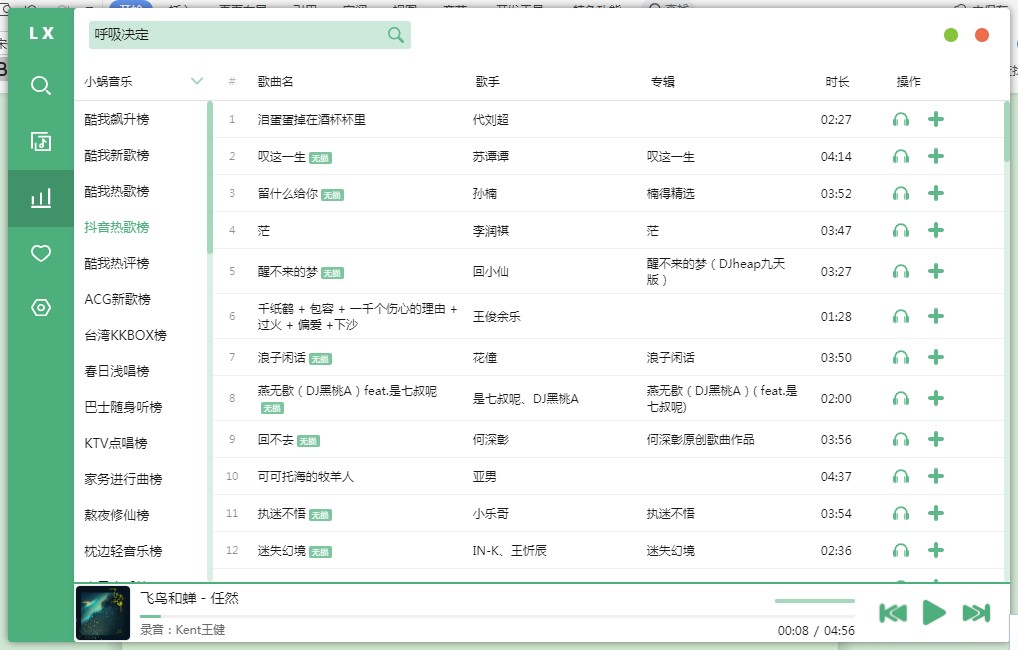
Task: Open settings hexagon icon in sidebar
Action: point(41,308)
